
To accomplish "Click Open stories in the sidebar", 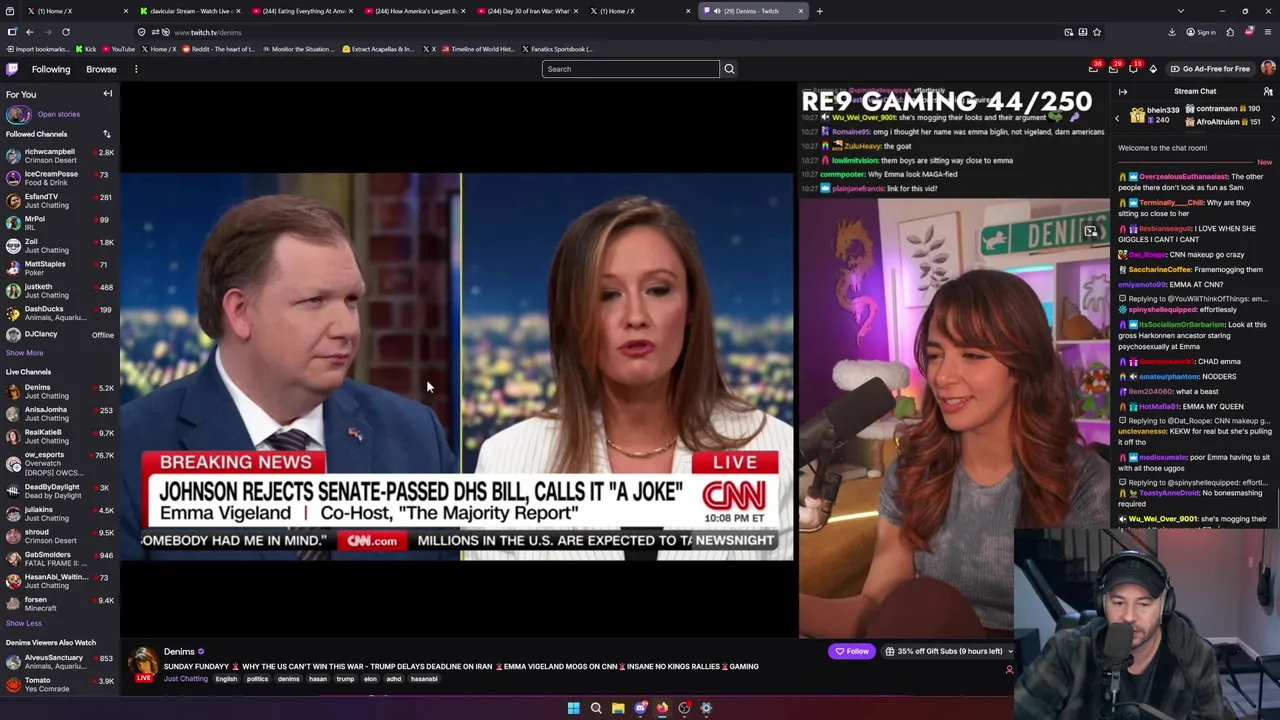I will pos(58,114).
